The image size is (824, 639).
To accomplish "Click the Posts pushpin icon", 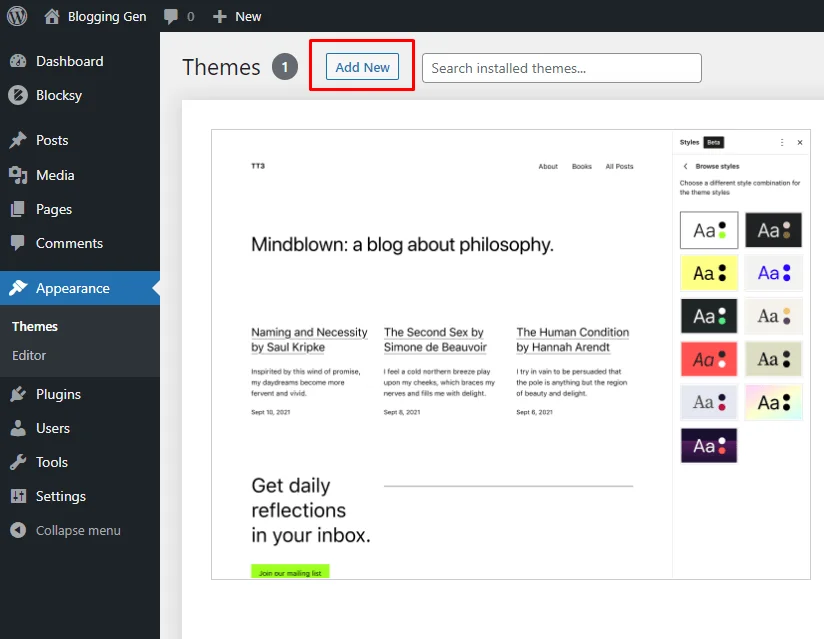I will pos(18,140).
